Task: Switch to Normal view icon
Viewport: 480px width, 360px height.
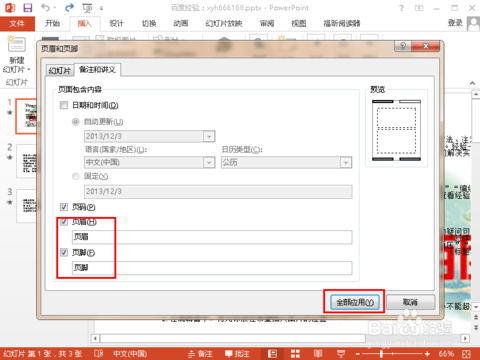Action: pos(273,354)
